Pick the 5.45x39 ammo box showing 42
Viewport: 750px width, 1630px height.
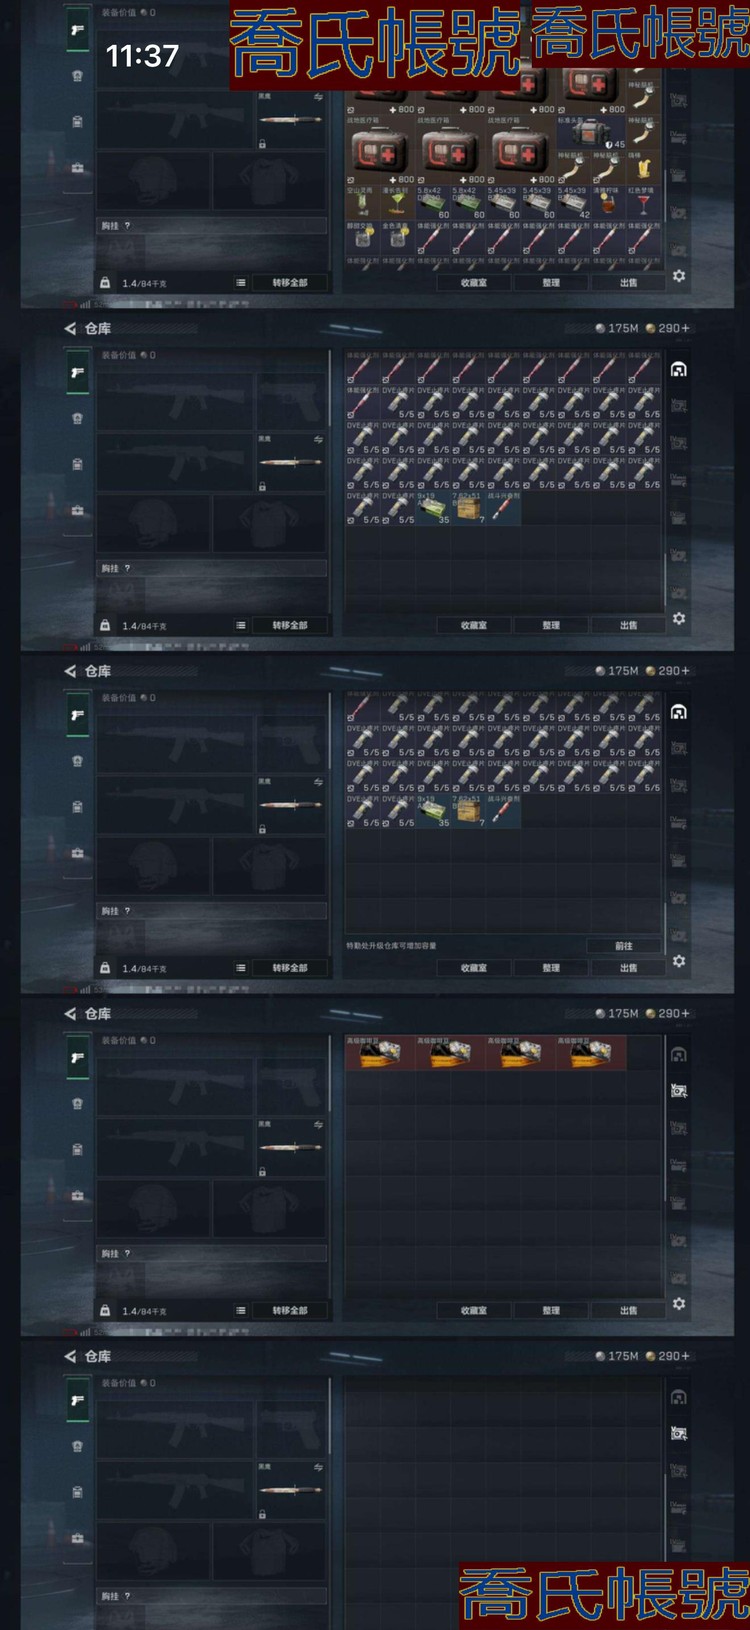[572, 203]
